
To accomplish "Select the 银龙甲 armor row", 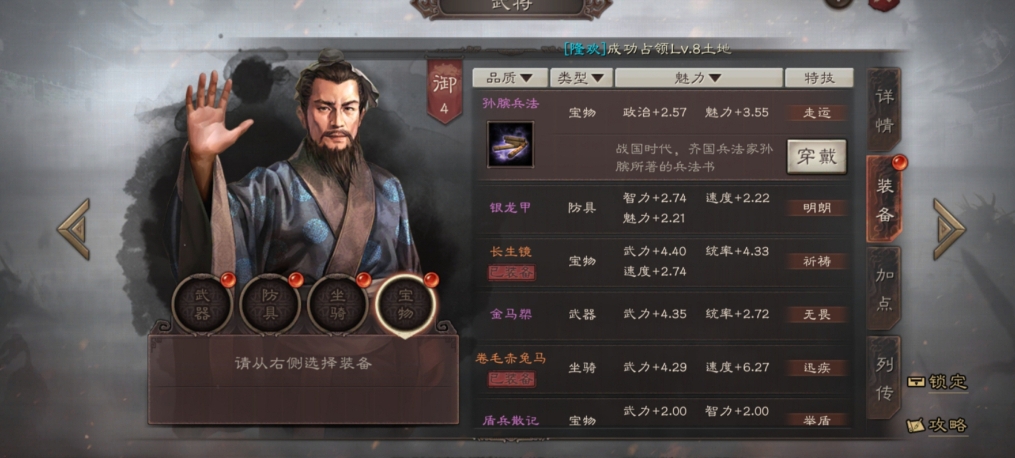I will tap(663, 208).
